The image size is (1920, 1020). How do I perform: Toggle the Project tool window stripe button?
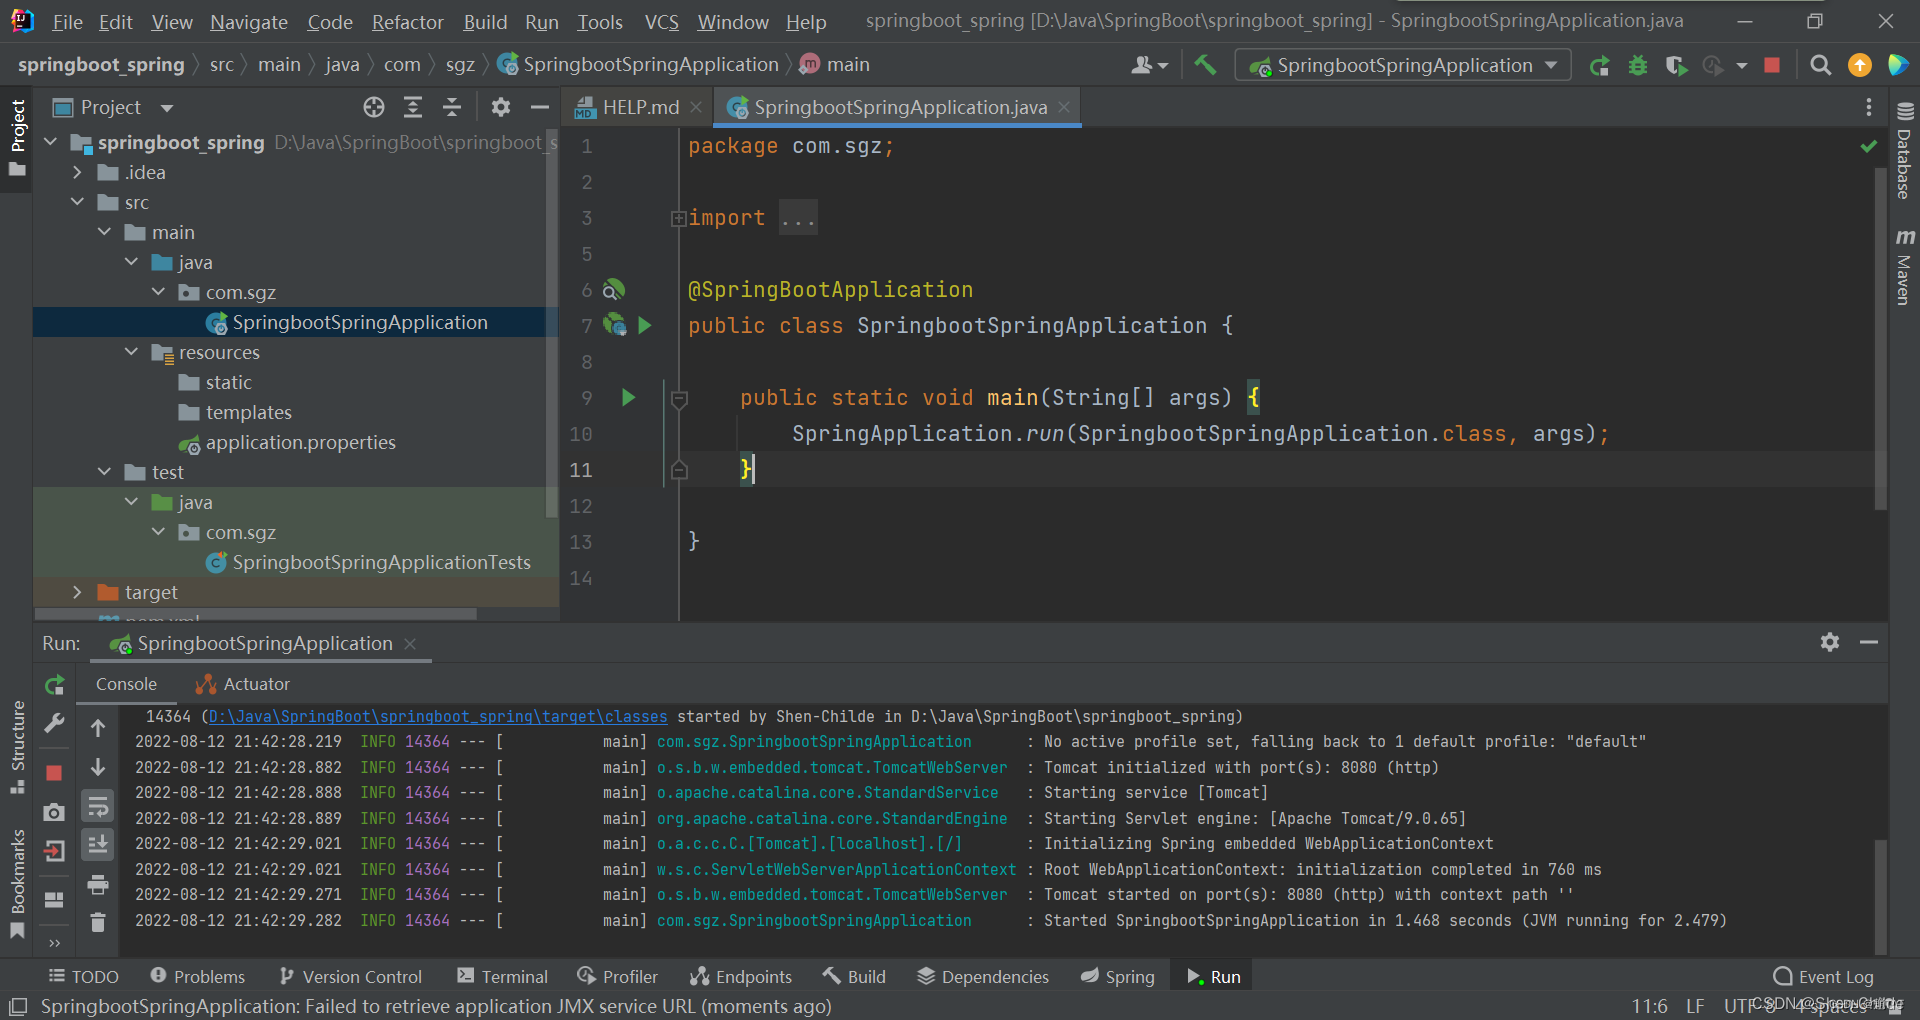tap(17, 138)
